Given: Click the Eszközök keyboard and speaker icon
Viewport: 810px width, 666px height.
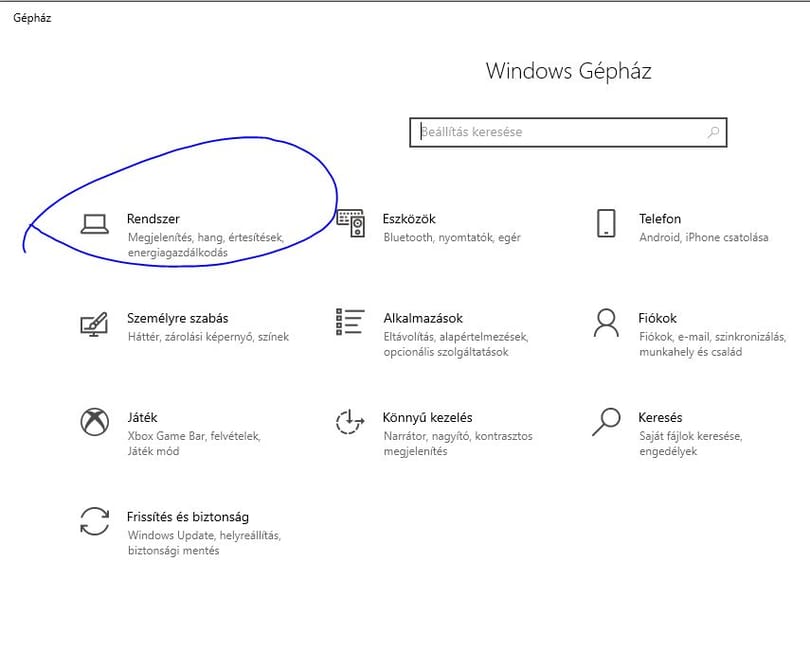Looking at the screenshot, I should click(x=351, y=223).
